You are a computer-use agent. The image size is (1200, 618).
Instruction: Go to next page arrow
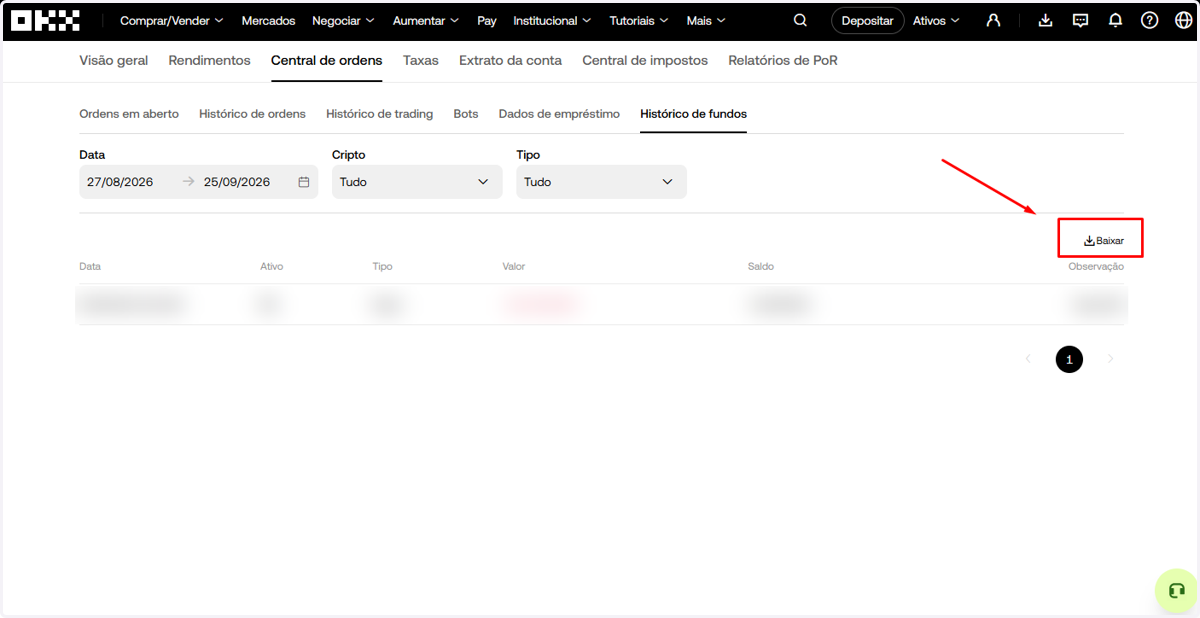(x=1110, y=358)
